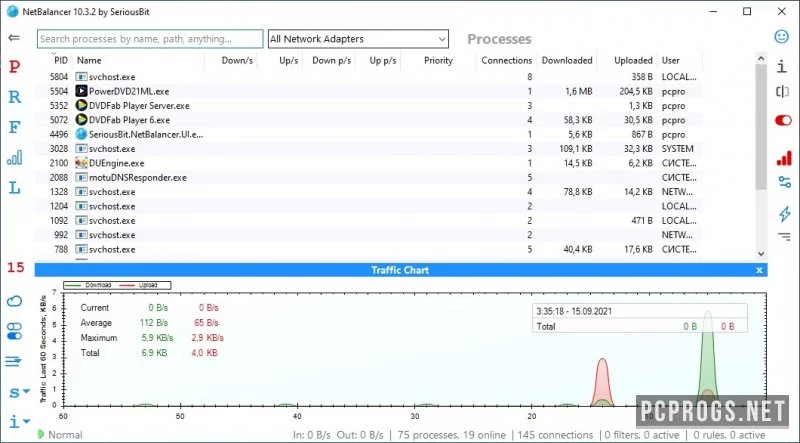800x443 pixels.
Task: Click the right sidebar menu lines icon
Action: 784,236
